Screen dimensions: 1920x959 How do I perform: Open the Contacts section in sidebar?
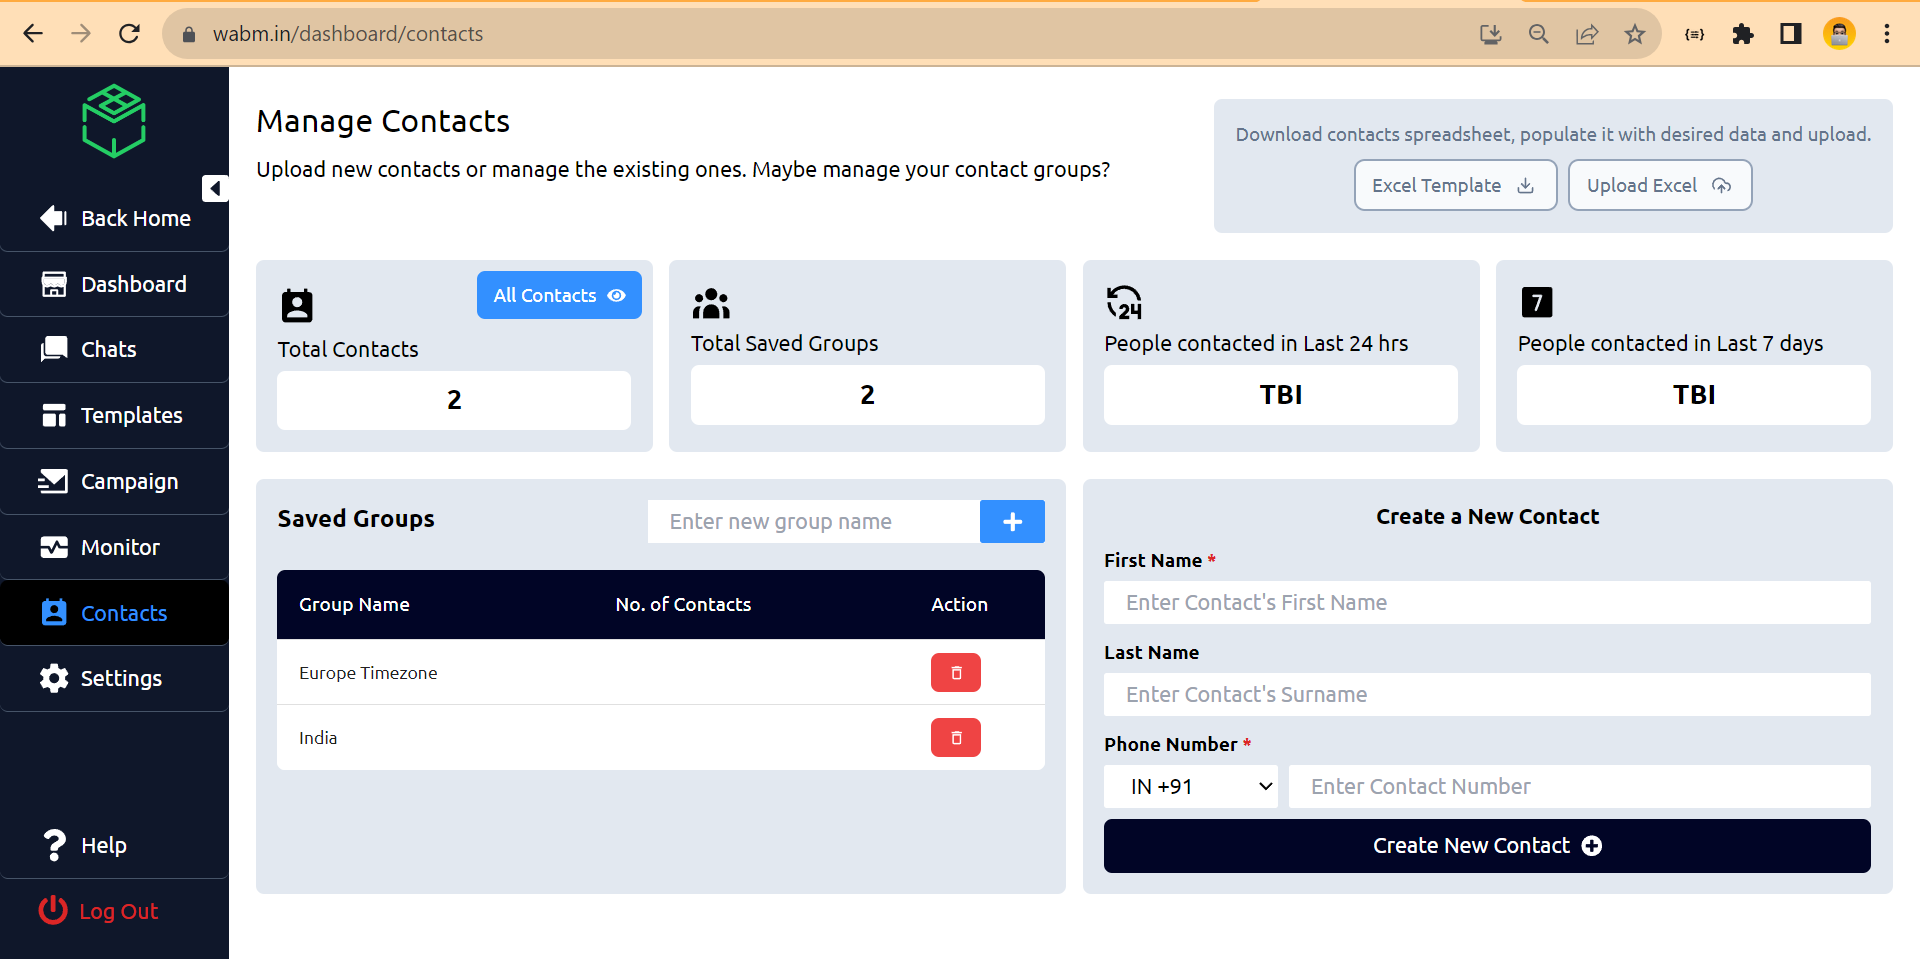pyautogui.click(x=114, y=612)
